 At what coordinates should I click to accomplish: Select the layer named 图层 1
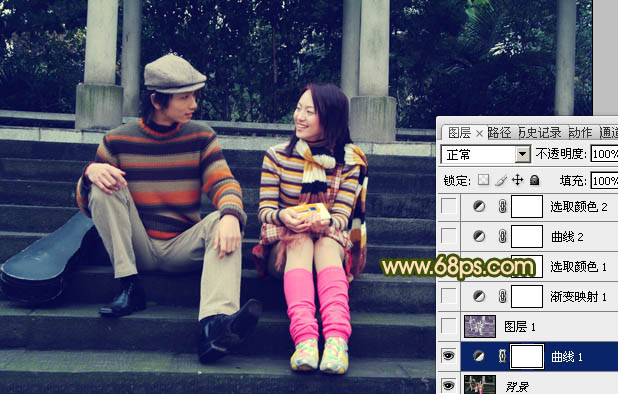click(520, 327)
